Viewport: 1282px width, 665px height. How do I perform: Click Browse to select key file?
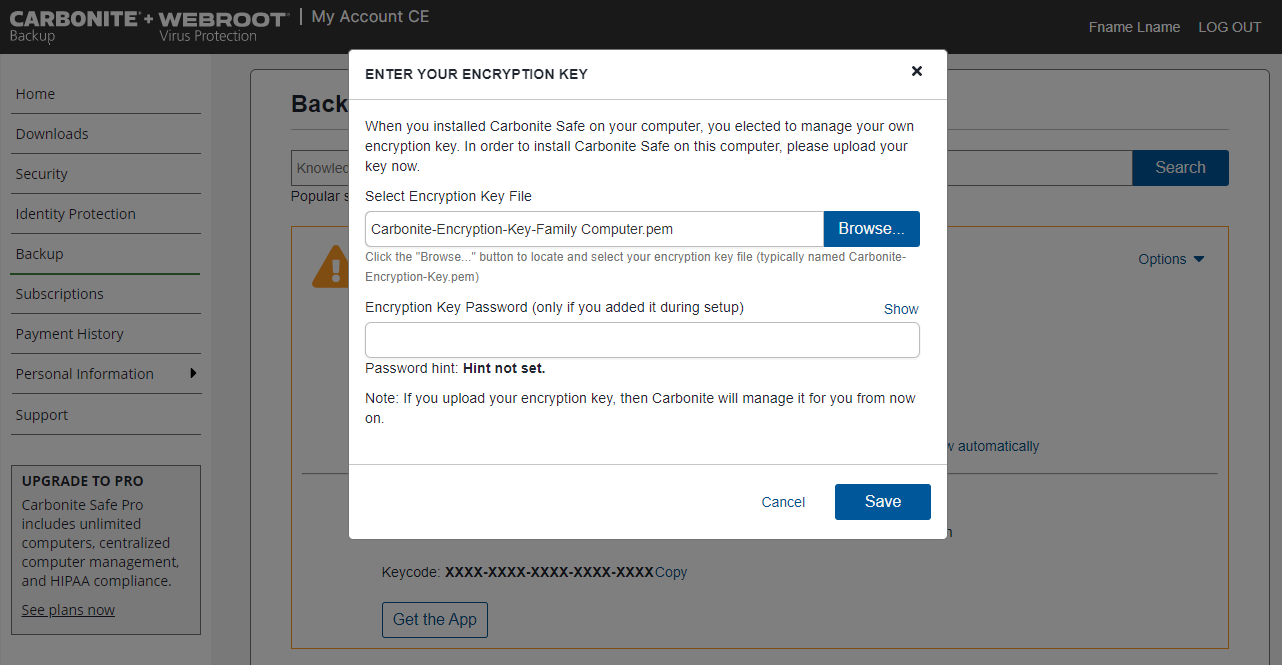(871, 229)
